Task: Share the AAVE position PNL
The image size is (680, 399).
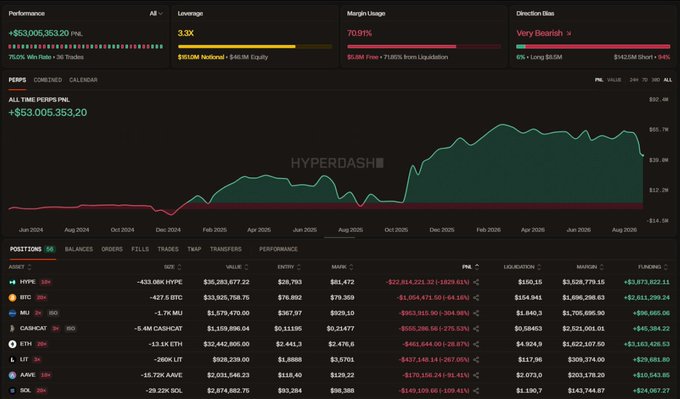Action: (x=476, y=375)
